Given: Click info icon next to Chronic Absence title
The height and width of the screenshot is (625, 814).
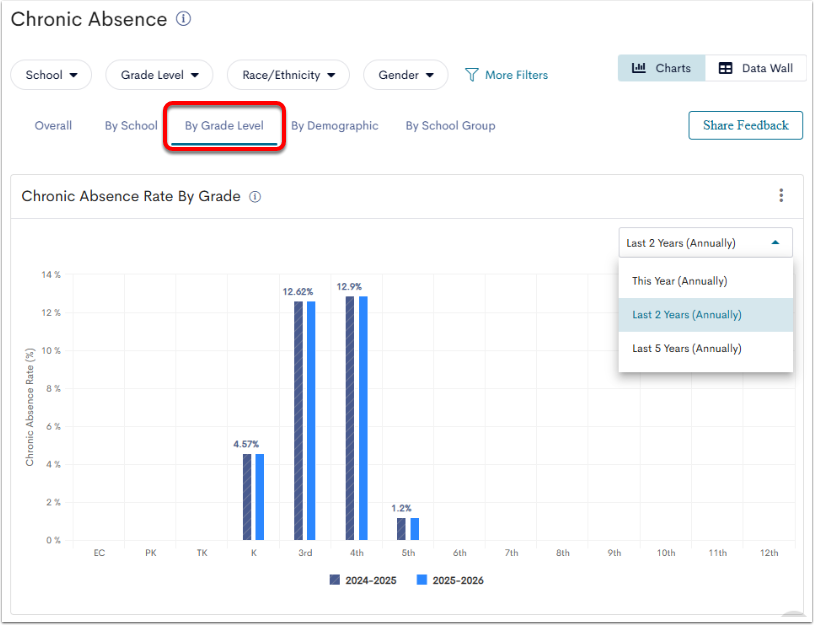Looking at the screenshot, I should (x=183, y=19).
